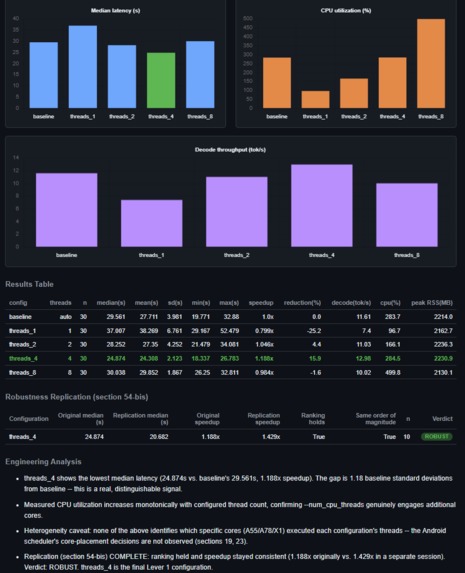Click the 'Verdict' column header
This screenshot has height=573, width=465.
442,419
